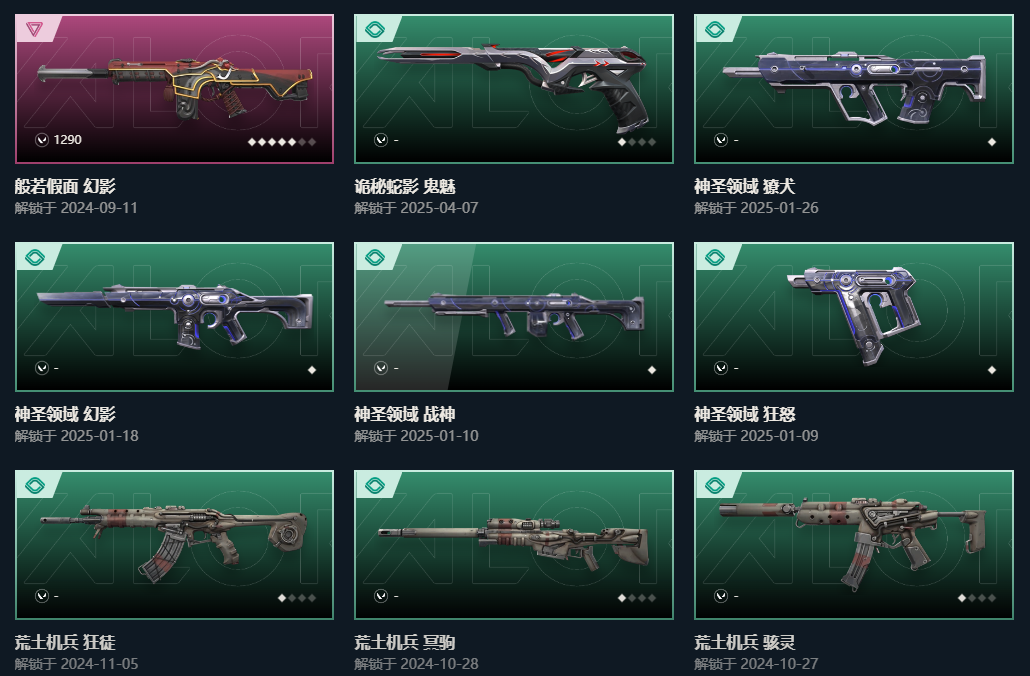Screen dimensions: 1030x676
Task: Select the 般若假面 幻影 weapon image
Action: point(175,87)
